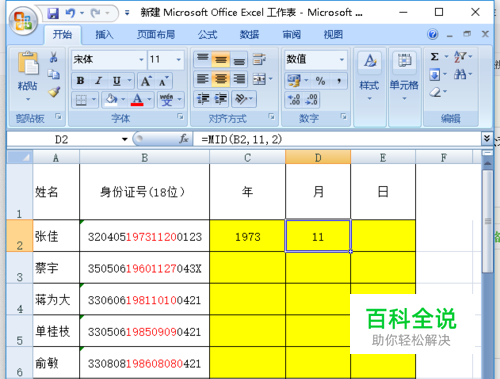The height and width of the screenshot is (379, 500).
Task: Paste clipboard contents with 粘贴
Action: [x=28, y=77]
